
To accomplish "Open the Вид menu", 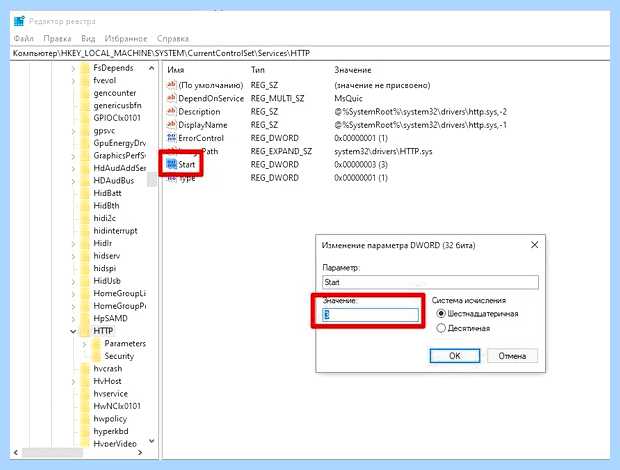I will pyautogui.click(x=88, y=38).
